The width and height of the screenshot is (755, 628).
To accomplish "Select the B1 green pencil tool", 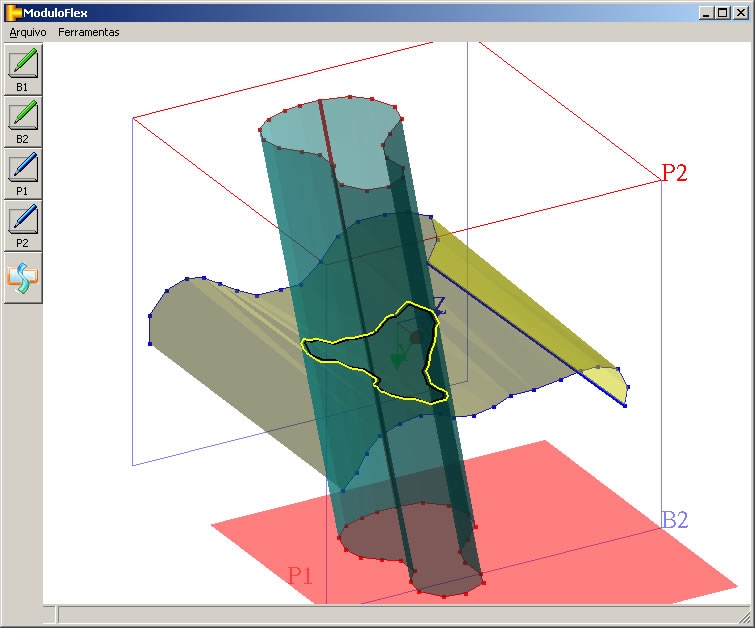I will 22,63.
